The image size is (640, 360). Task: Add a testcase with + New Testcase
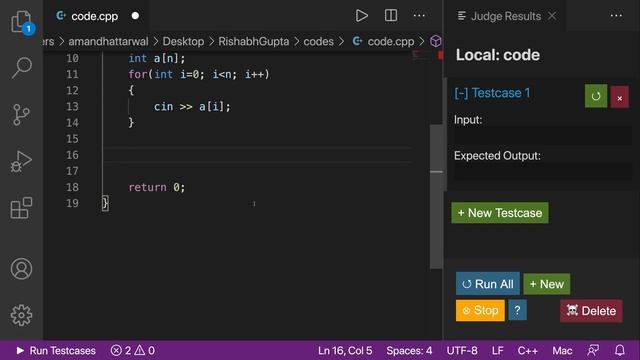500,213
